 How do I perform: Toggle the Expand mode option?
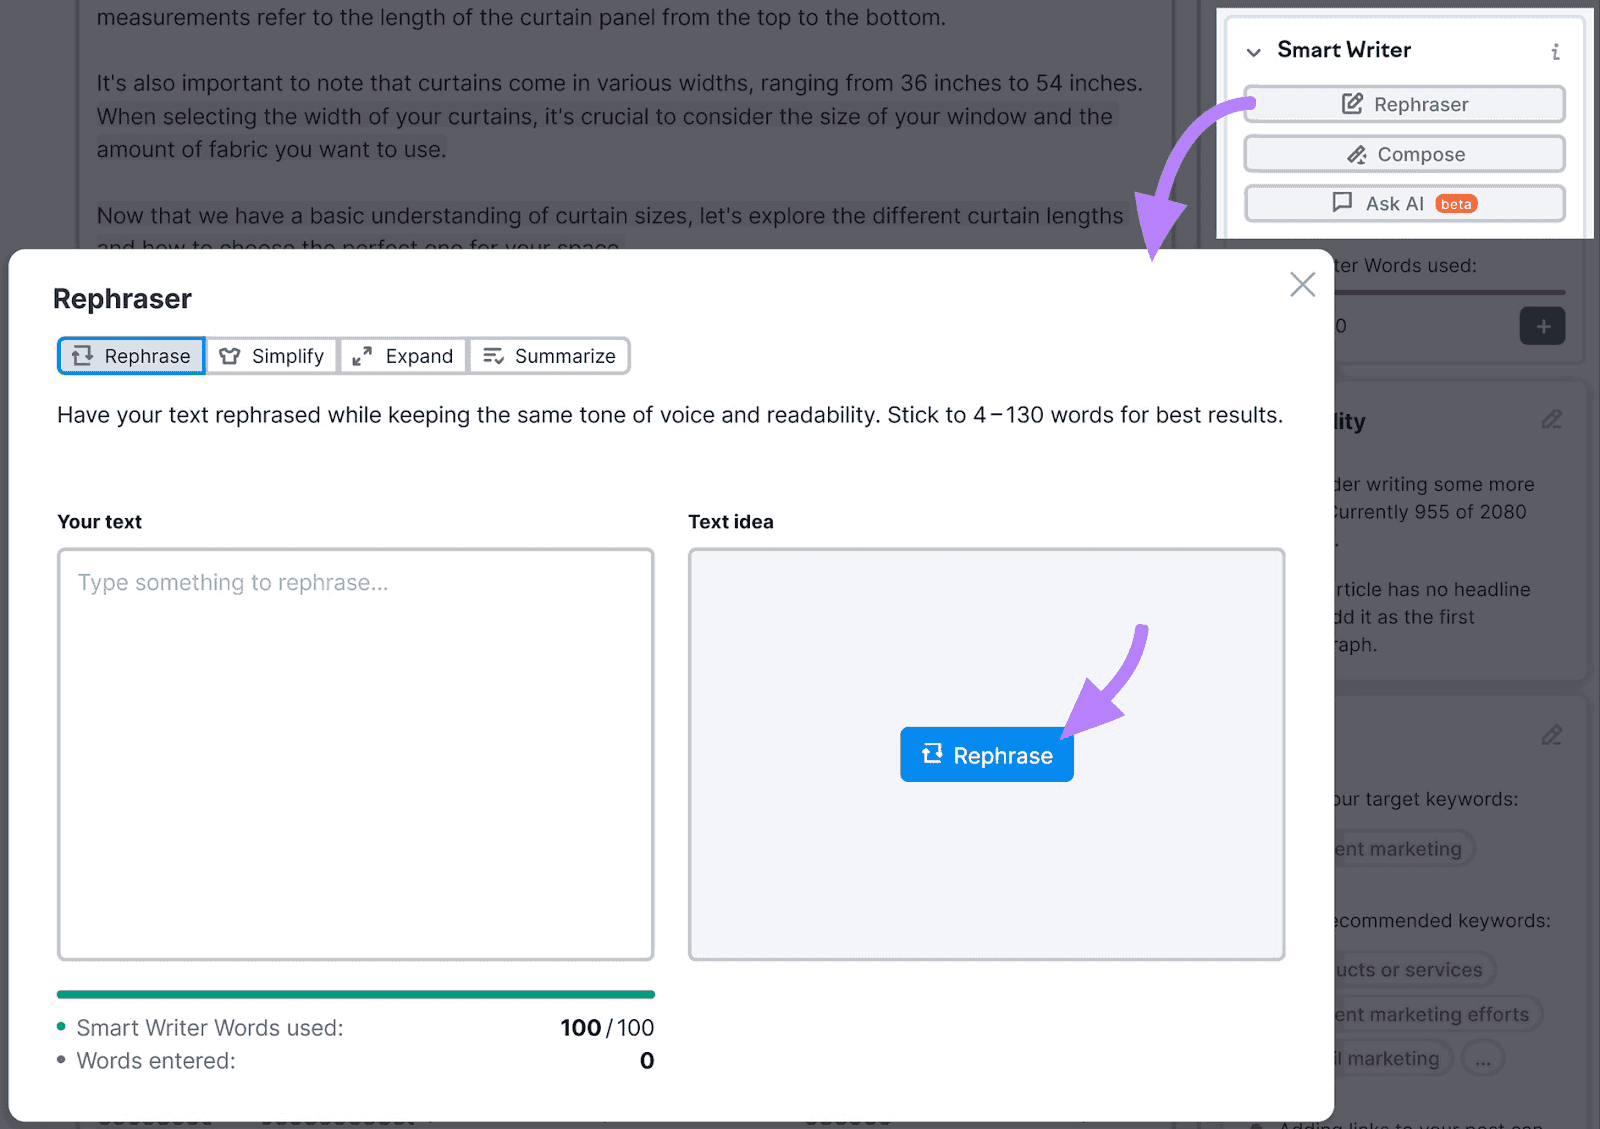click(402, 356)
